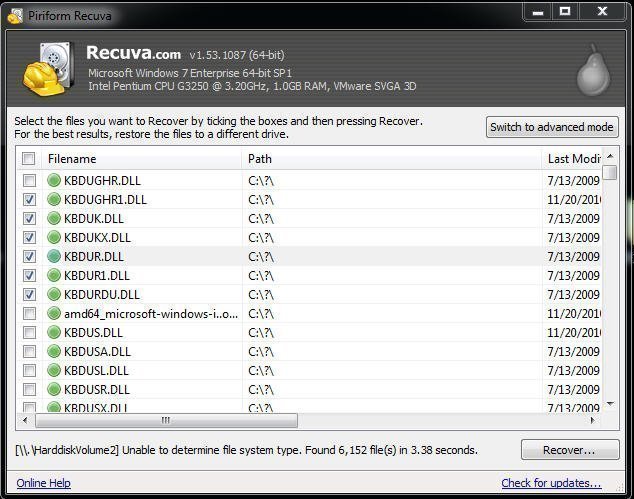Click green status dot for KBDUGHR.DLL

point(54,180)
